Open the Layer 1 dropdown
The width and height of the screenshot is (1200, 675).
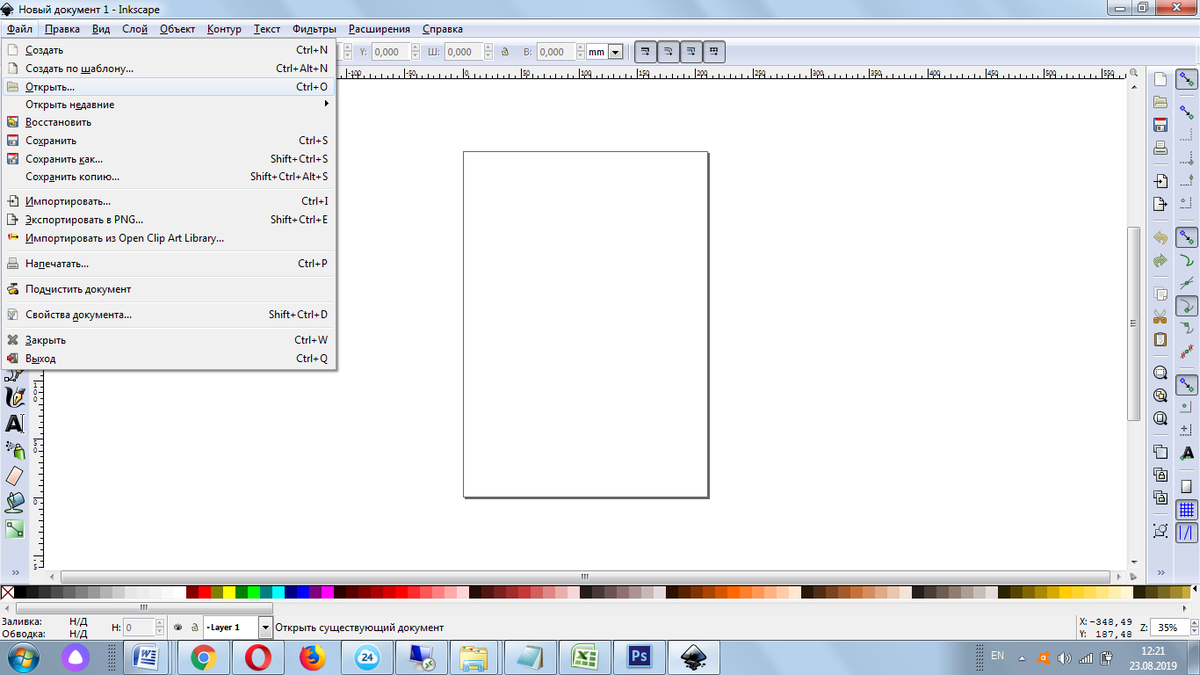(x=265, y=628)
